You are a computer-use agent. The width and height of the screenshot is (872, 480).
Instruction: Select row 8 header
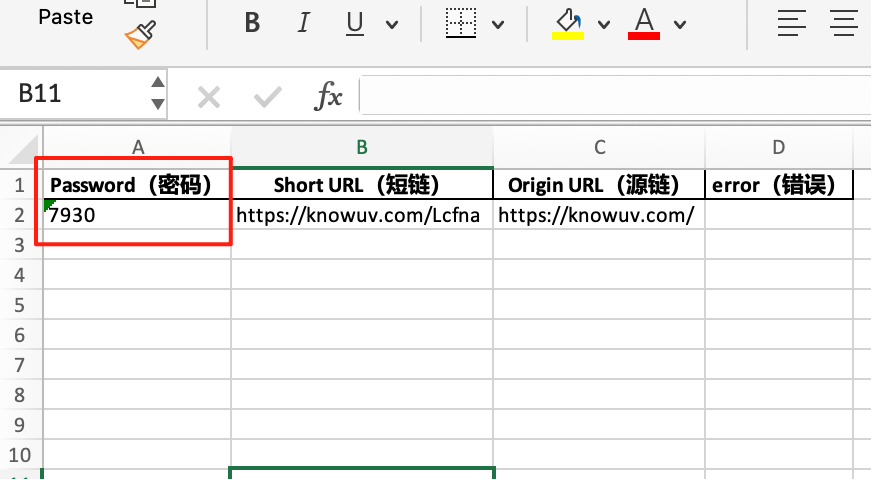coord(20,395)
